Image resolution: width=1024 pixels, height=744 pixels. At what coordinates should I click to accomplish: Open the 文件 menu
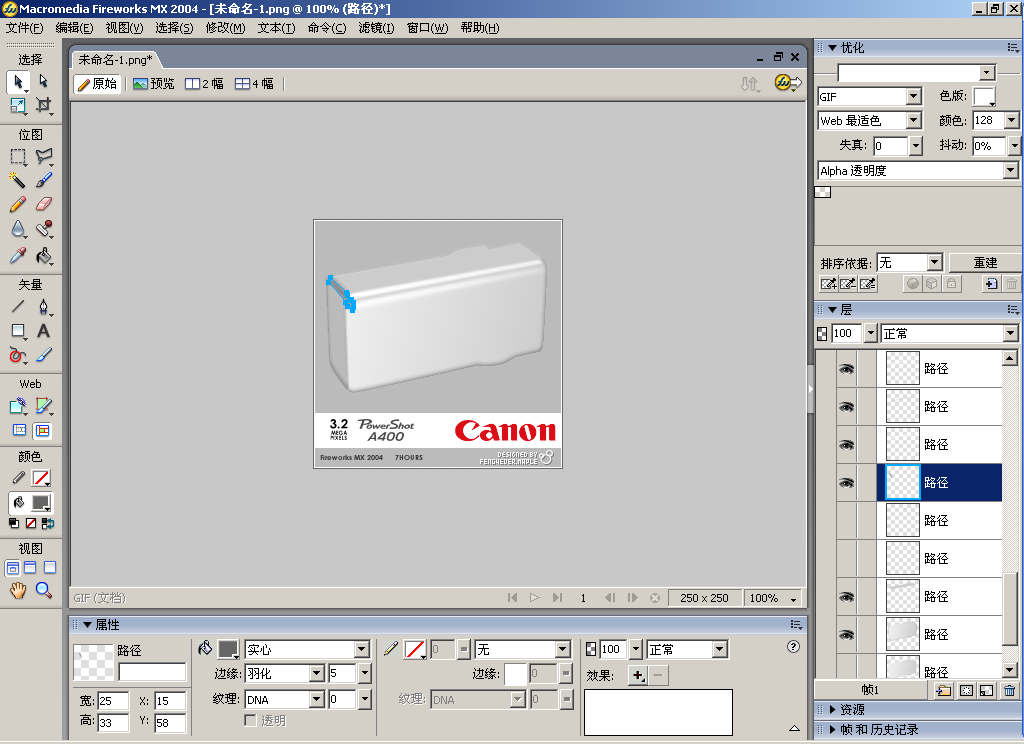click(24, 28)
